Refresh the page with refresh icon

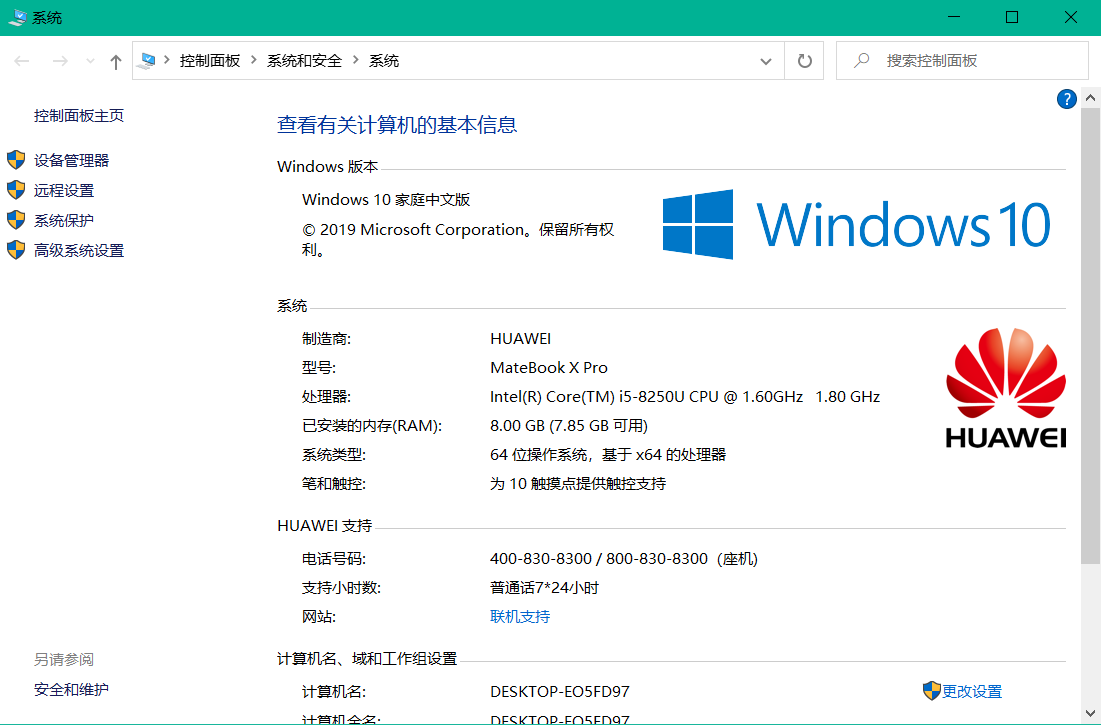[x=805, y=61]
